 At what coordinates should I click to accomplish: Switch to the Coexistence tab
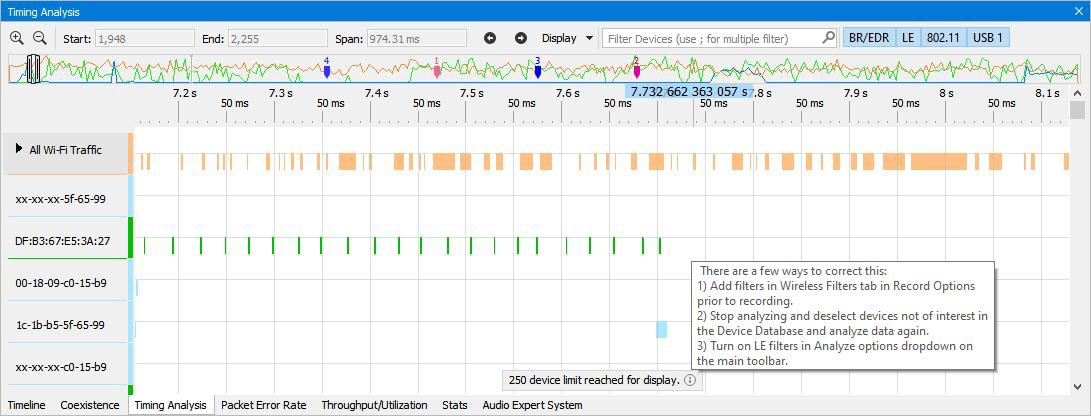90,405
